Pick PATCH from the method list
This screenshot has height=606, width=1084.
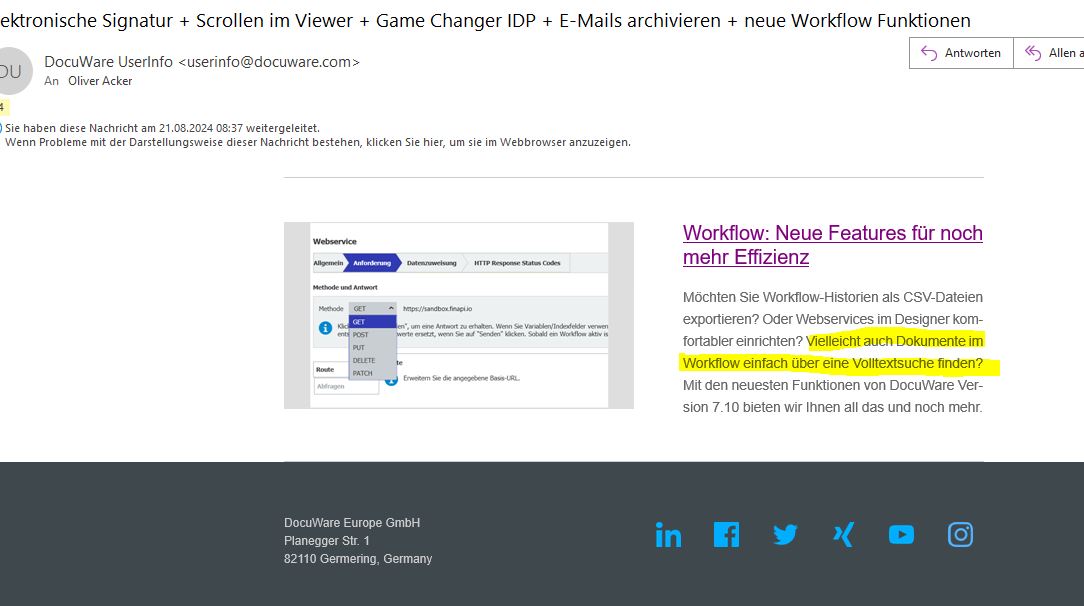tap(363, 373)
